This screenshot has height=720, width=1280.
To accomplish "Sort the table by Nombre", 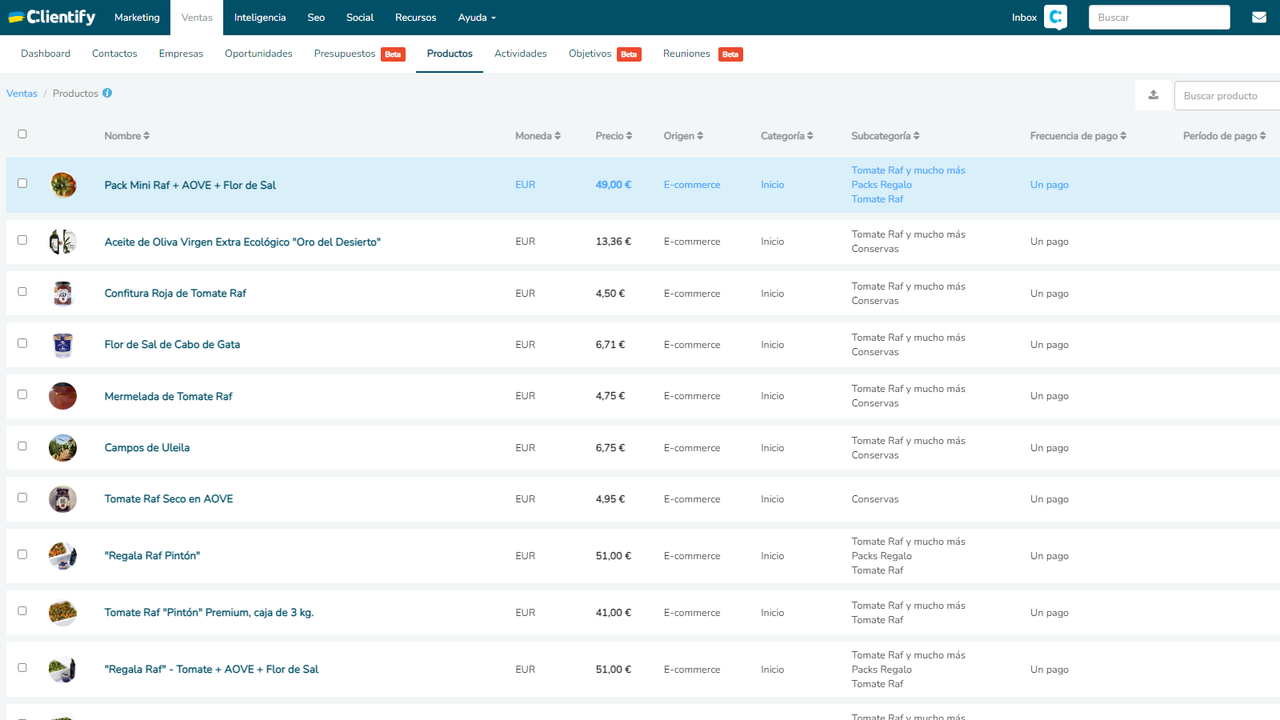I will 127,136.
